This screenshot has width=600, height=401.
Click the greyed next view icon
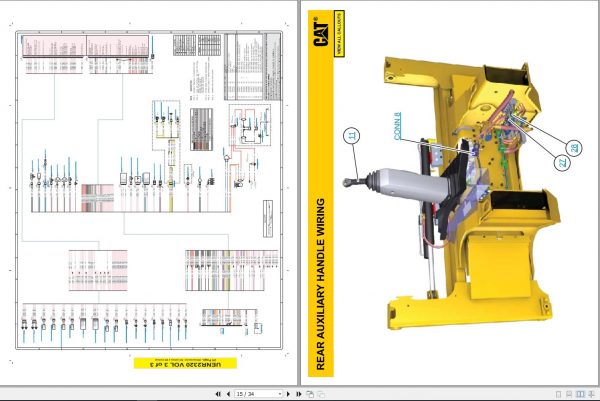click(321, 394)
